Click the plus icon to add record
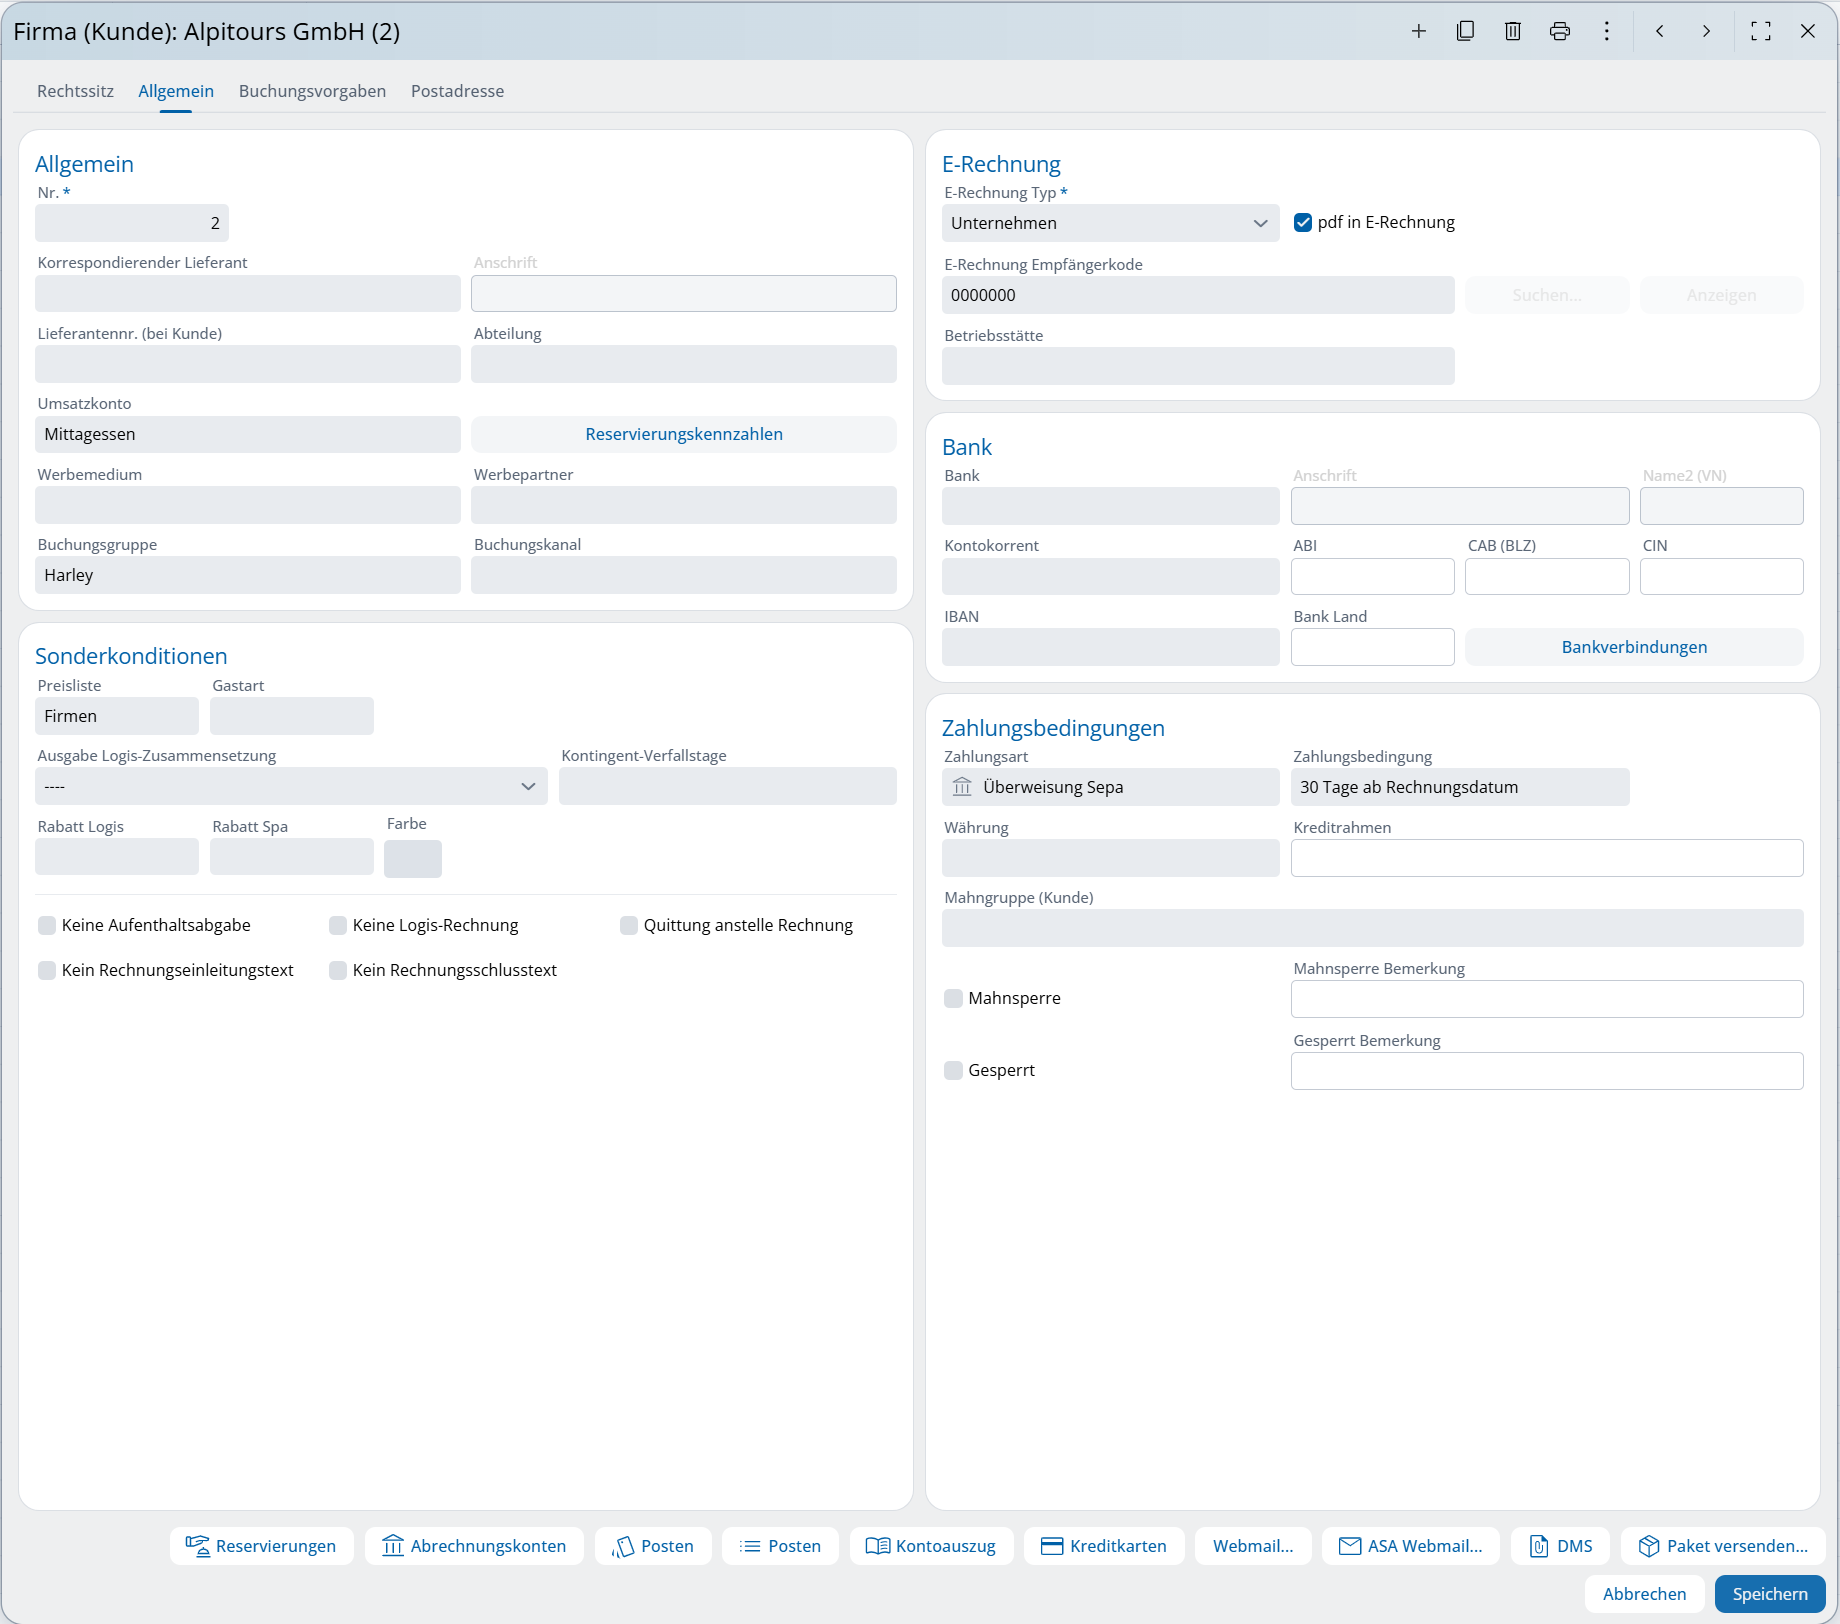 point(1418,31)
